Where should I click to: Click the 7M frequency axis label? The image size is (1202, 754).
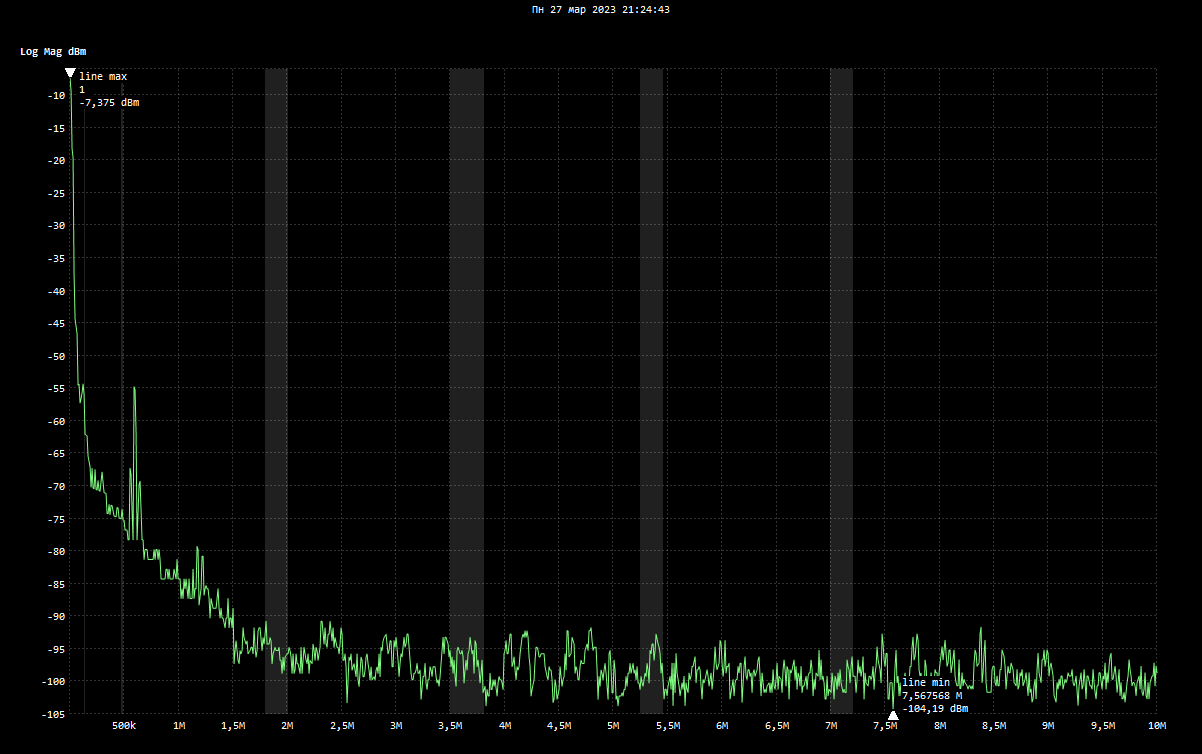pos(830,725)
